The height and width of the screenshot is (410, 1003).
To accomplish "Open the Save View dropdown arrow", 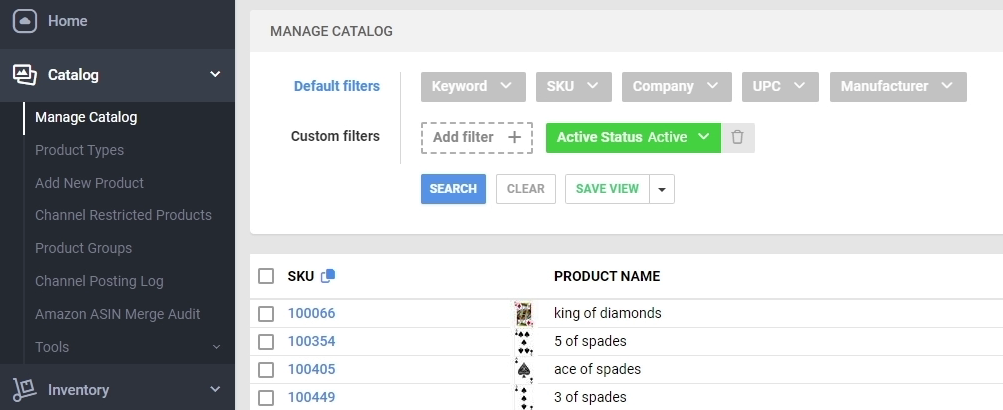I will tap(662, 189).
